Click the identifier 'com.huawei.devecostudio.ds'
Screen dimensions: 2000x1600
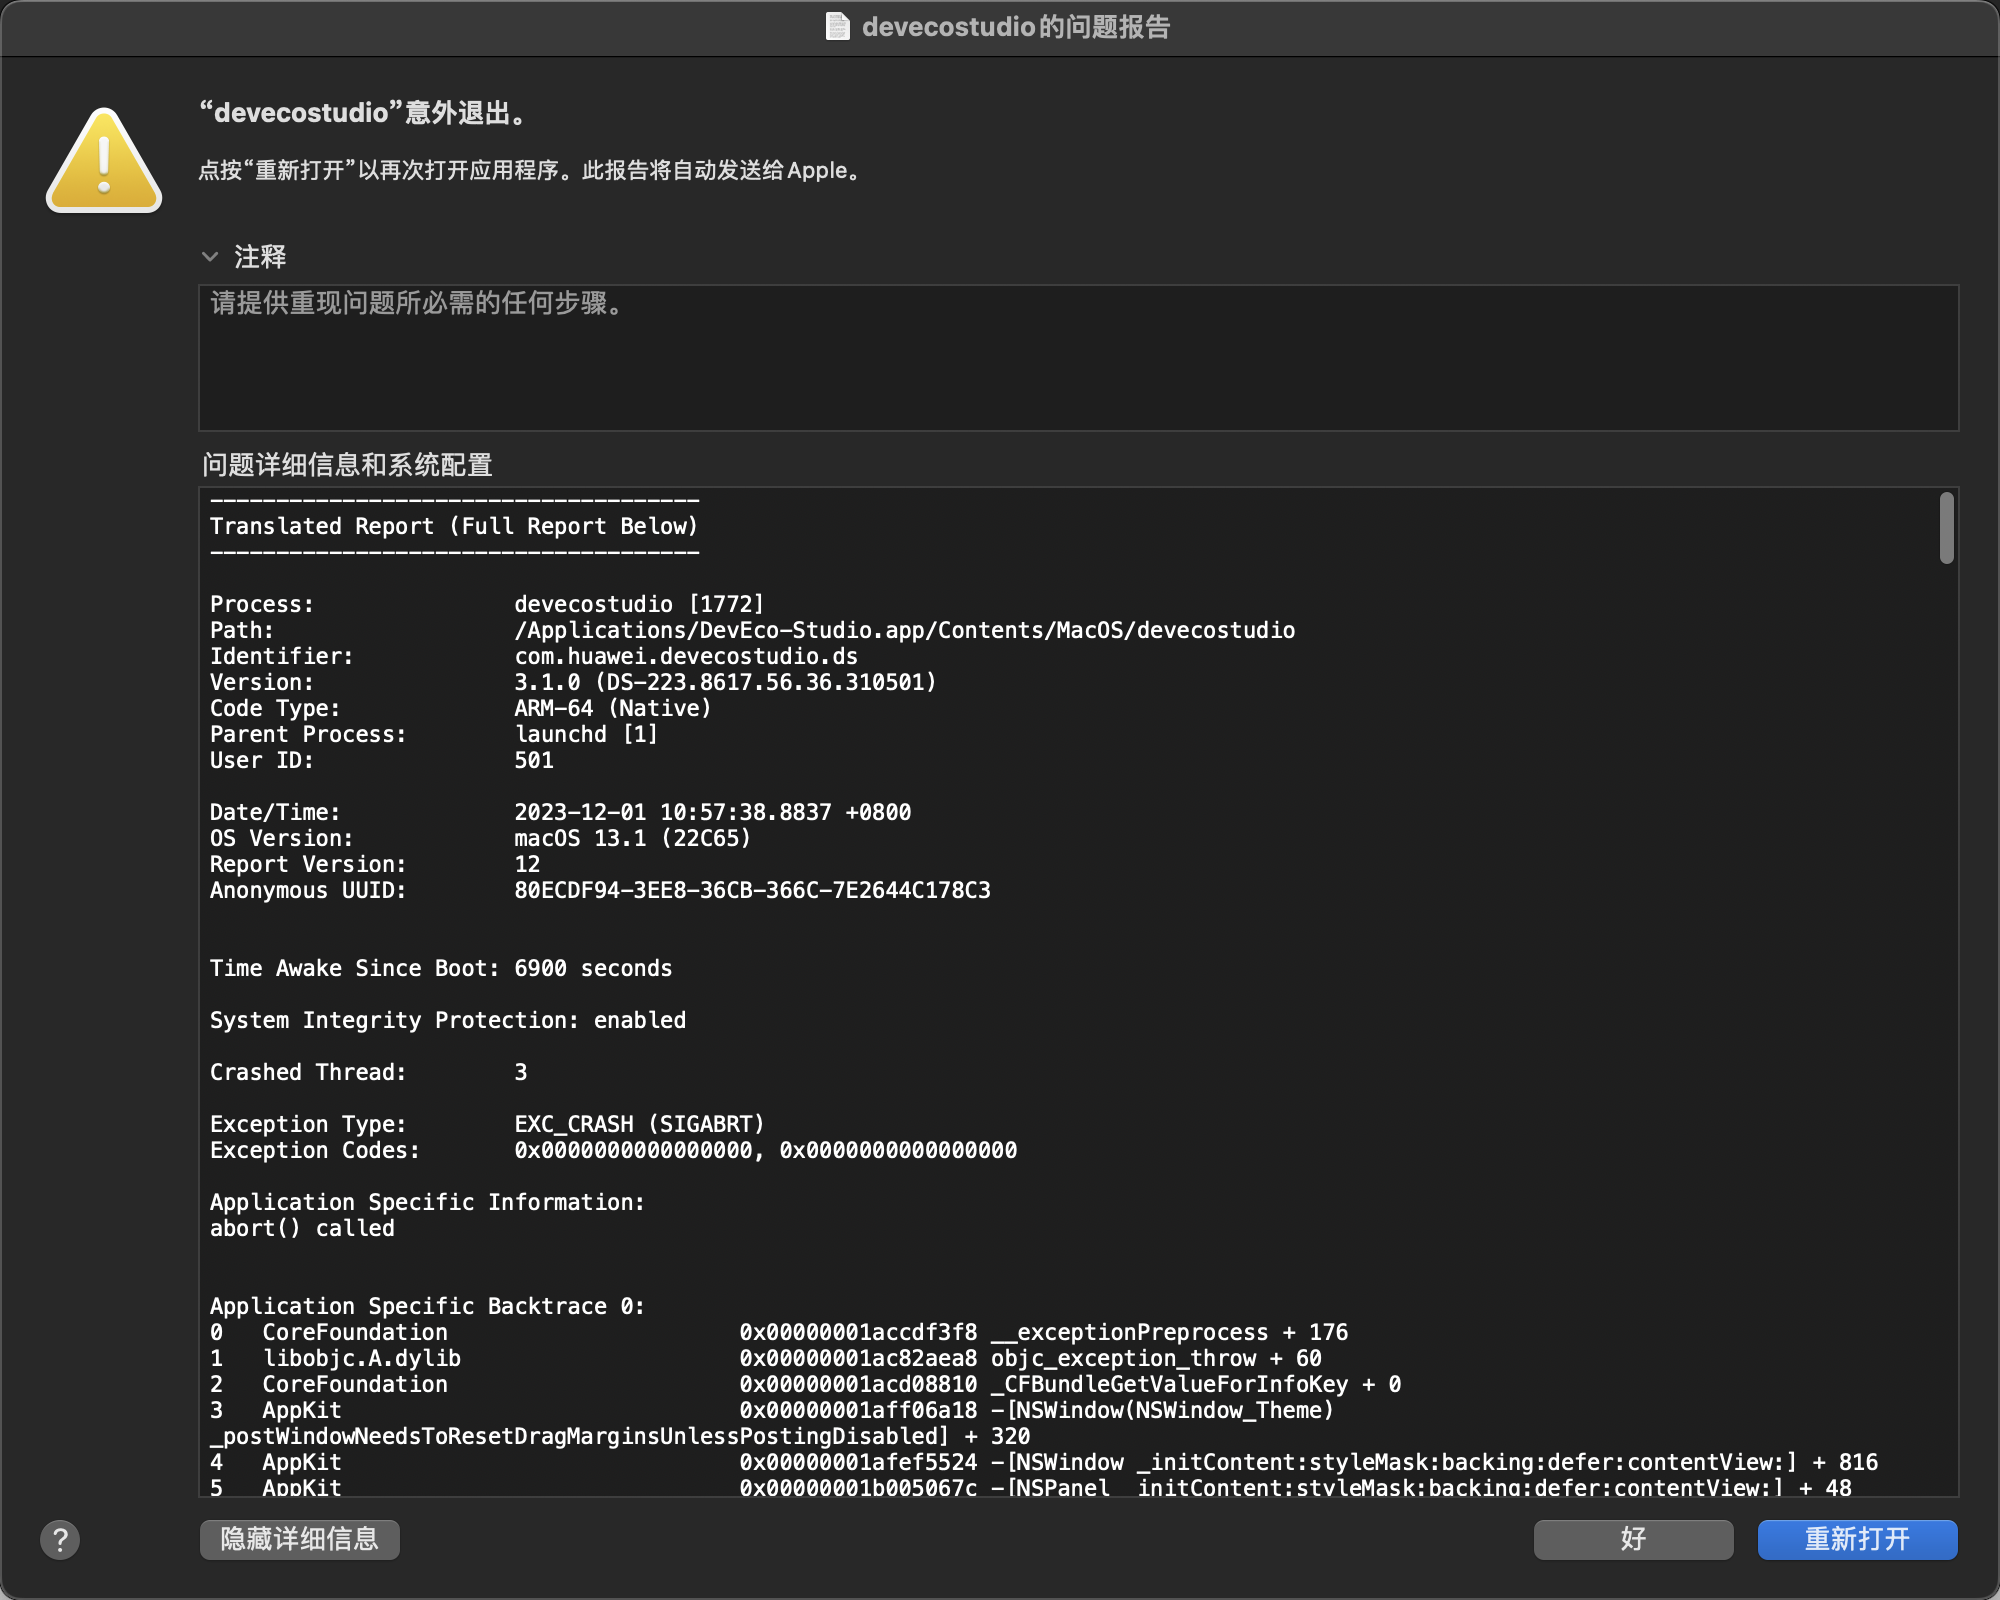click(686, 656)
